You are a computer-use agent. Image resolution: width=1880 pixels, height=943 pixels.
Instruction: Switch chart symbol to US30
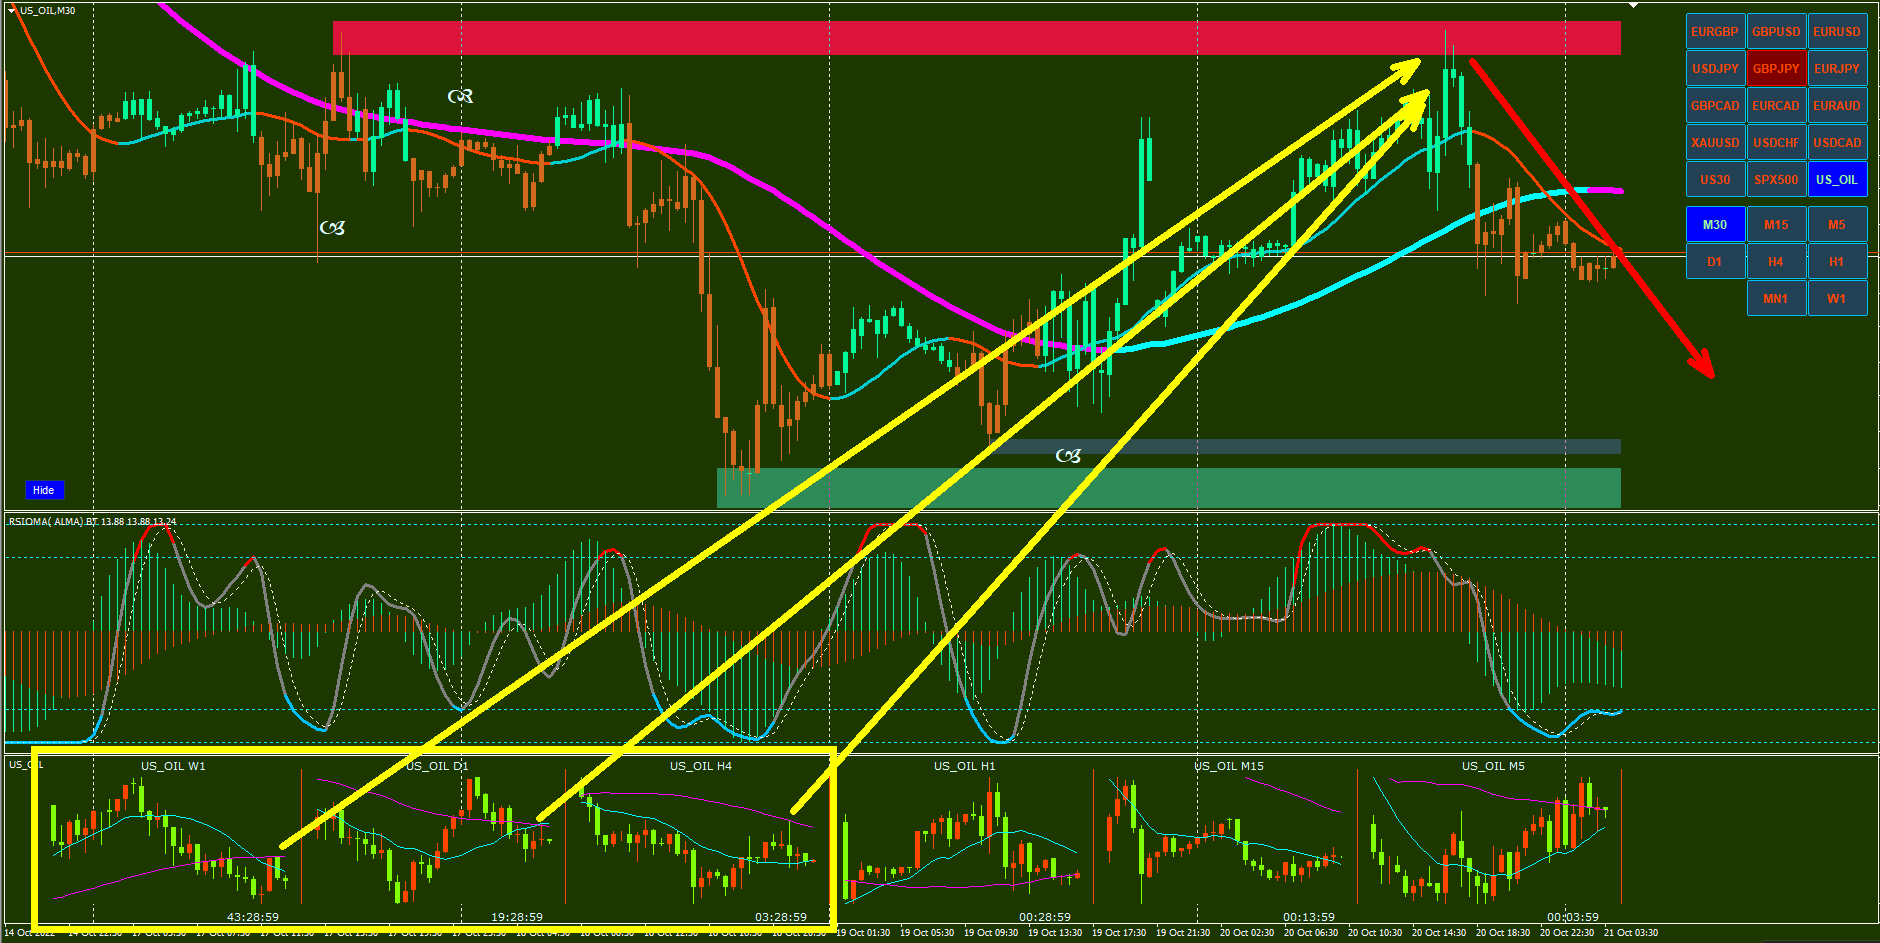tap(1715, 180)
